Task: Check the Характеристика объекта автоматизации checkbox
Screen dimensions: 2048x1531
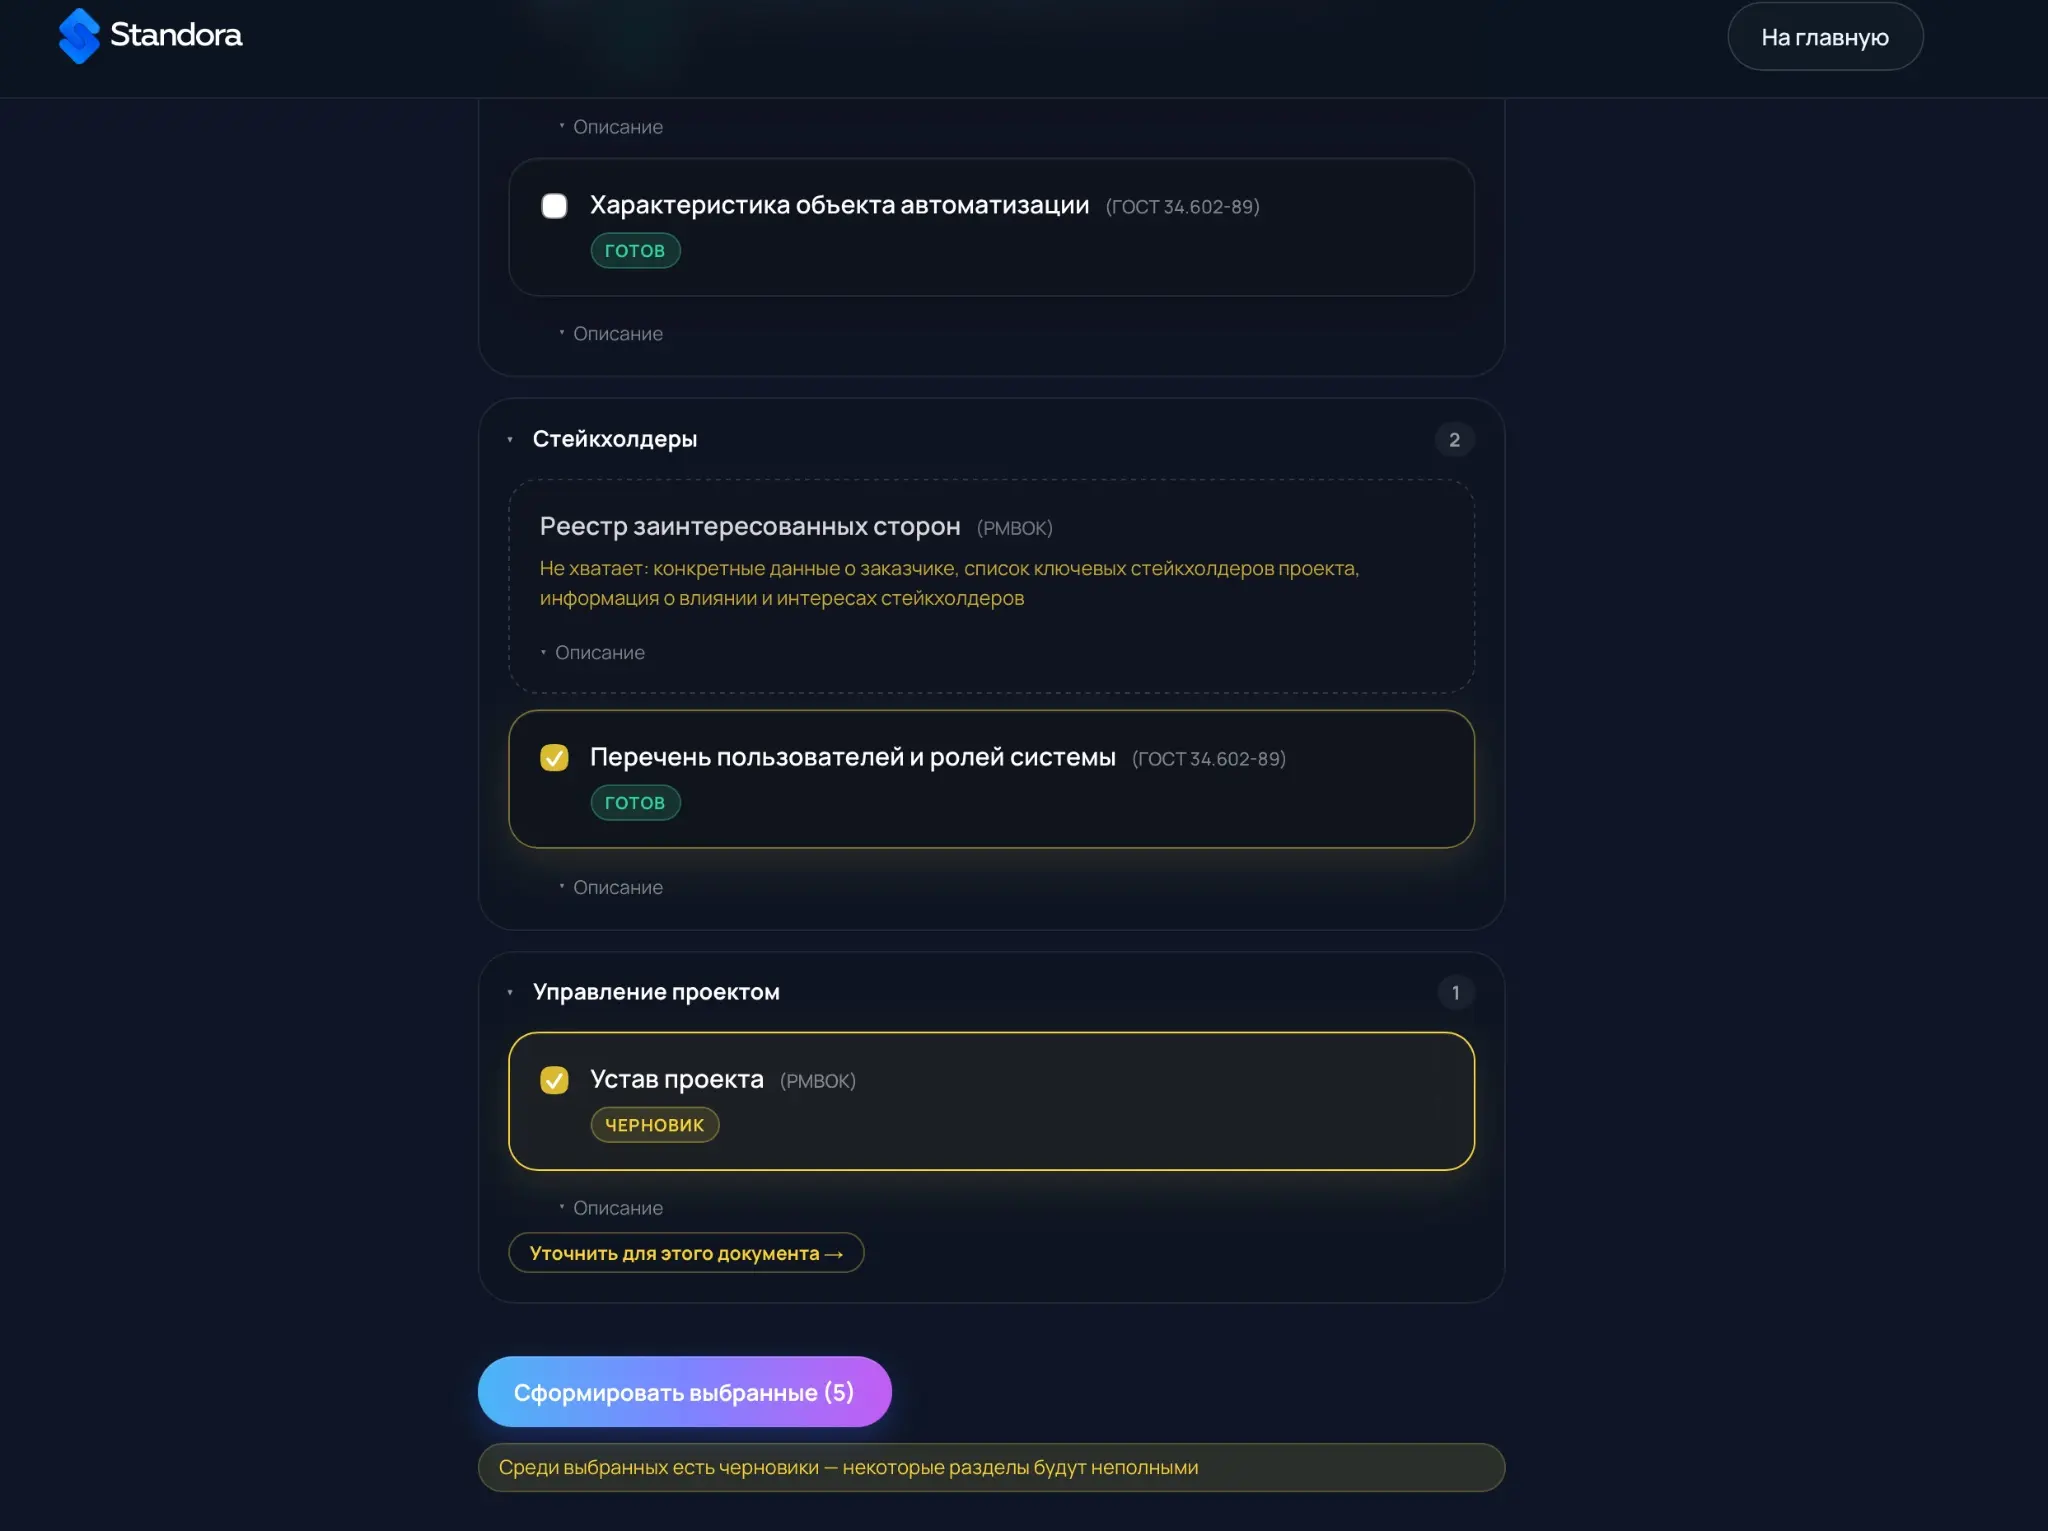Action: pyautogui.click(x=554, y=206)
